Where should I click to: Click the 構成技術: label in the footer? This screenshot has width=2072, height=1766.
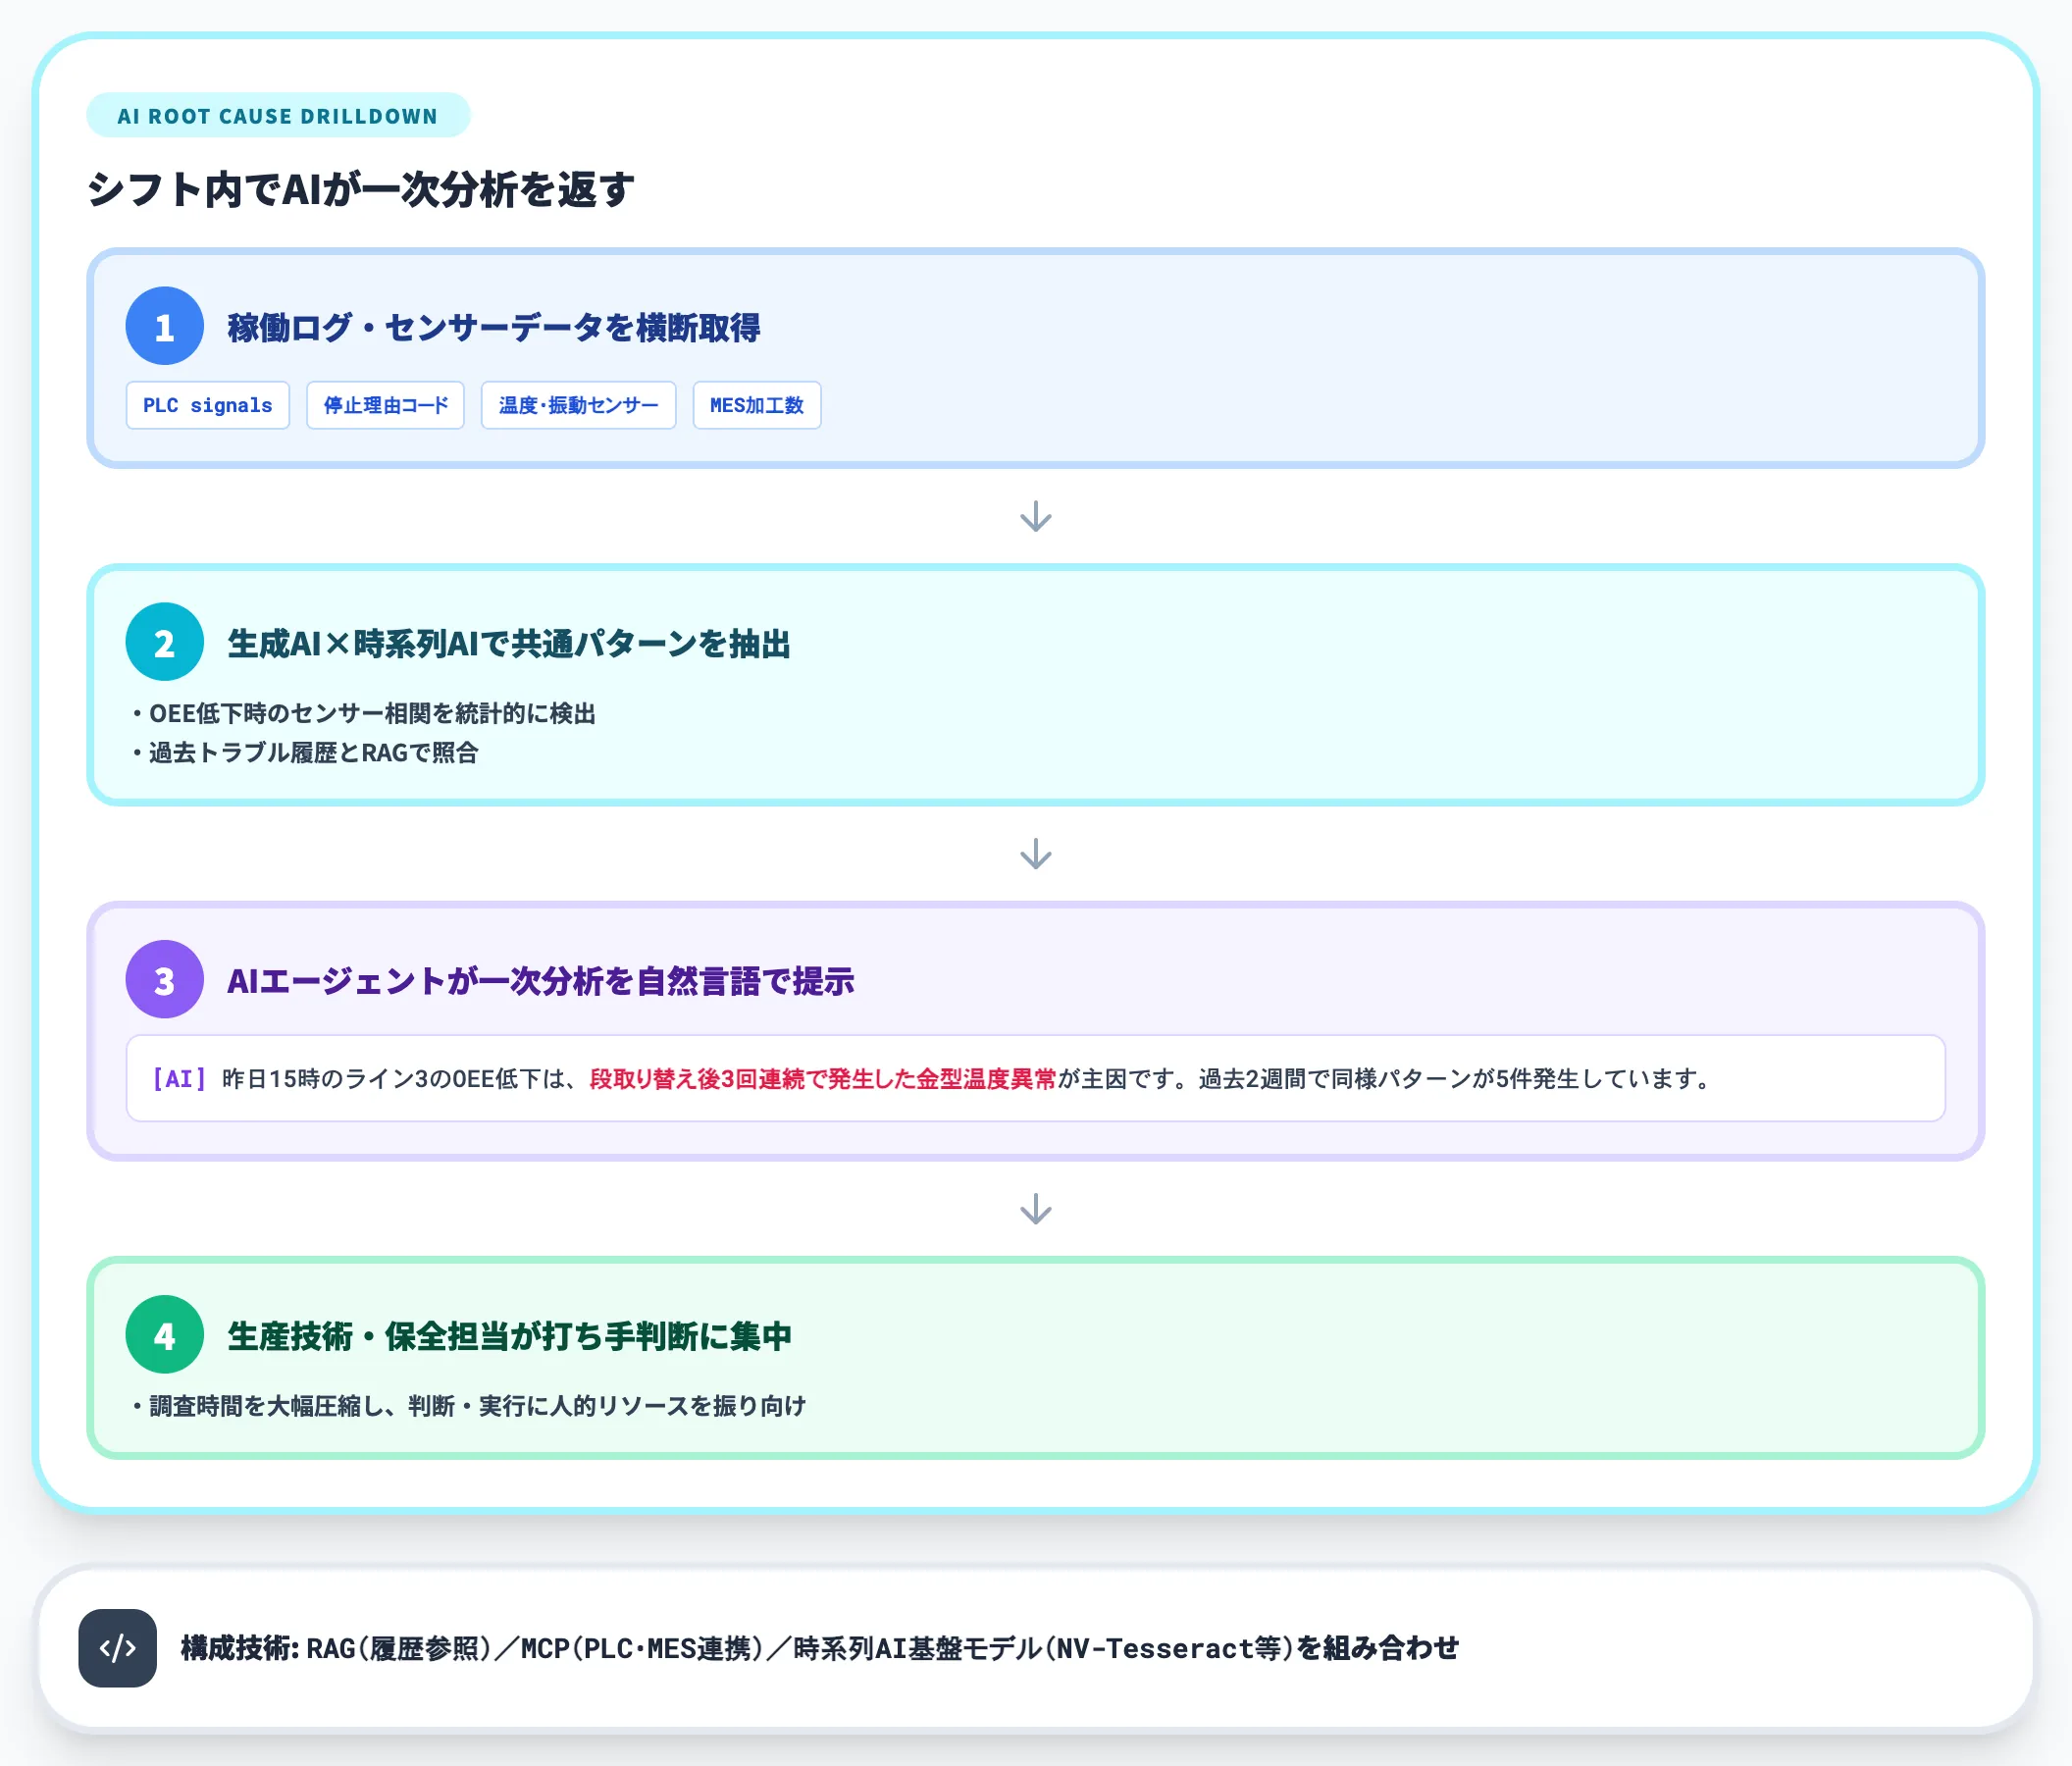click(x=240, y=1648)
